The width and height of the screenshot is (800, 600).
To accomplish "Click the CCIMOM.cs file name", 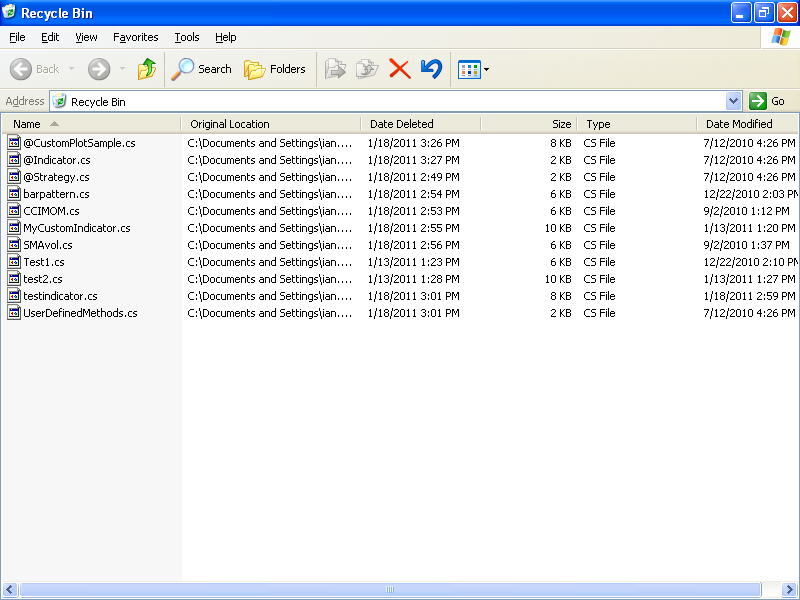I will 51,211.
